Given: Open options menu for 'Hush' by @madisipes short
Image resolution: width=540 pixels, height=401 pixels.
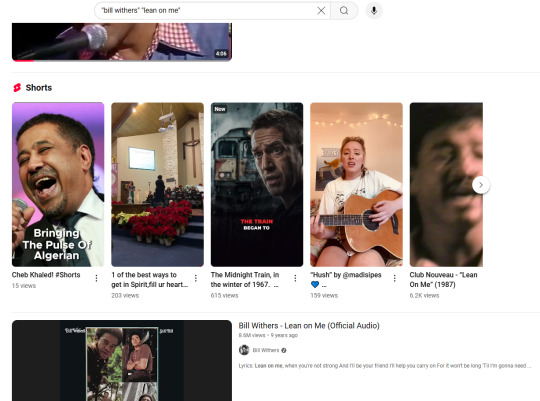Looking at the screenshot, I should [x=395, y=278].
